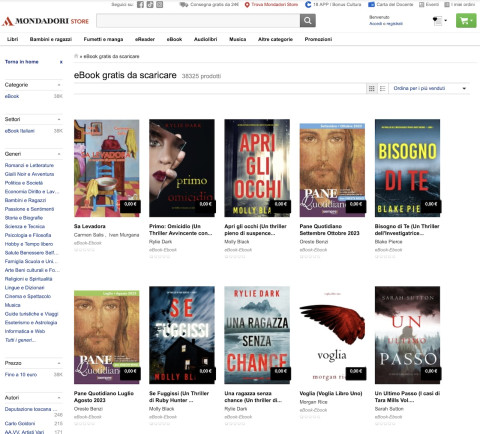The height and width of the screenshot is (434, 480).
Task: Switch to list view of products
Action: coord(383,88)
